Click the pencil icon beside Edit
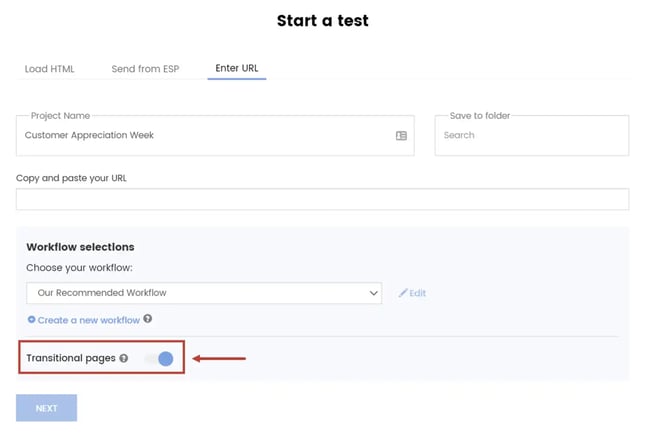650x444 pixels. coord(403,293)
